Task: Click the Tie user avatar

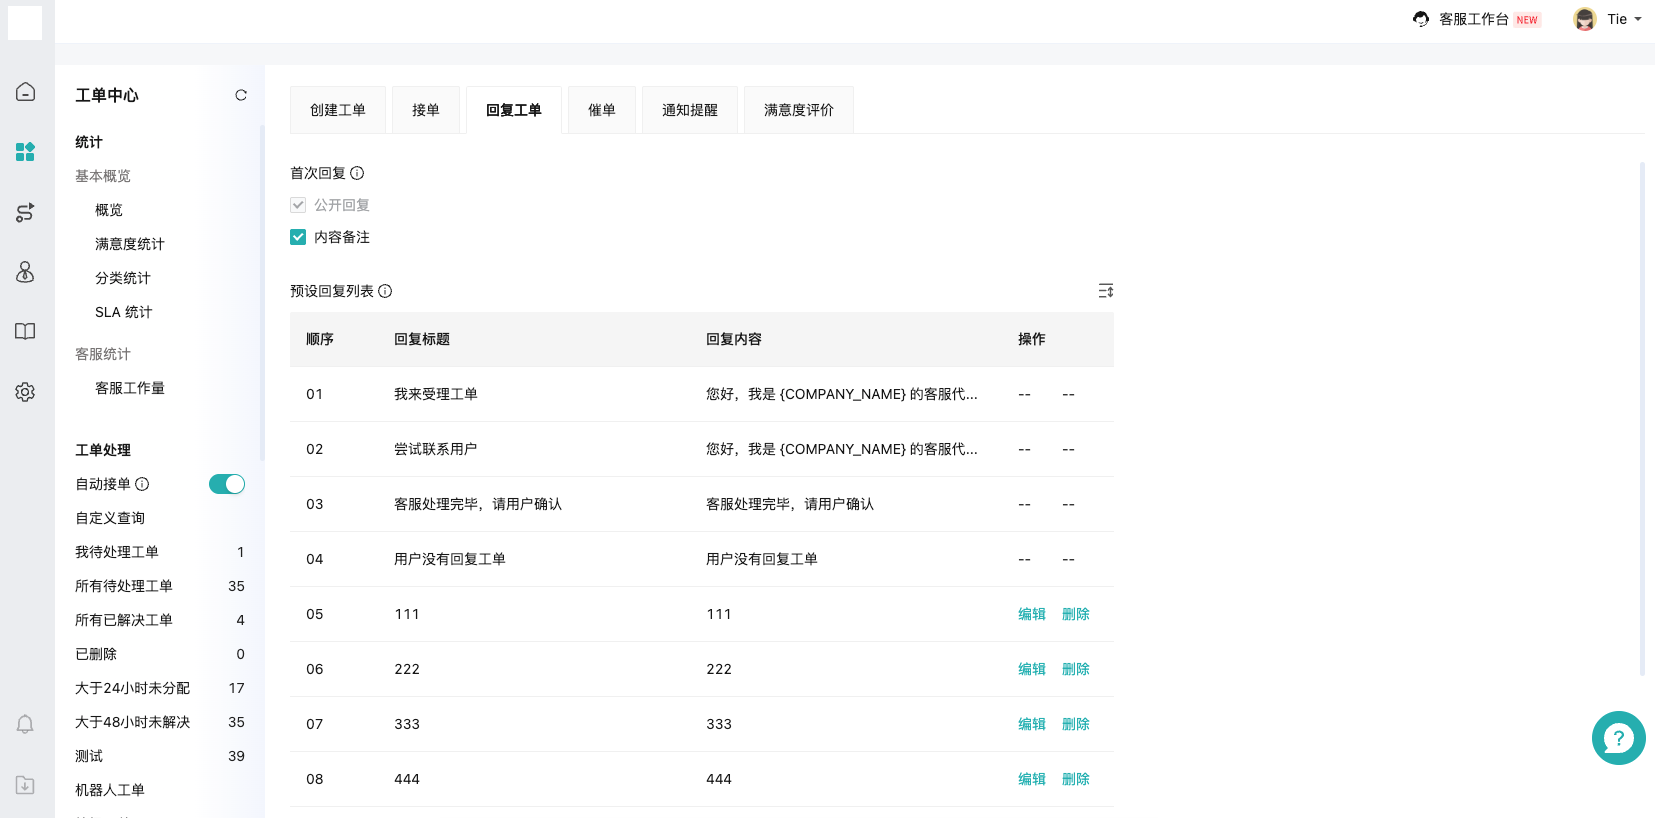Action: click(x=1585, y=19)
